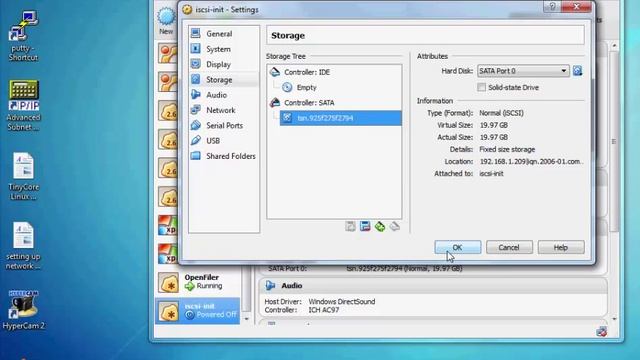640x360 pixels.
Task: Enable the Solid-state Drive checkbox
Action: 482,87
